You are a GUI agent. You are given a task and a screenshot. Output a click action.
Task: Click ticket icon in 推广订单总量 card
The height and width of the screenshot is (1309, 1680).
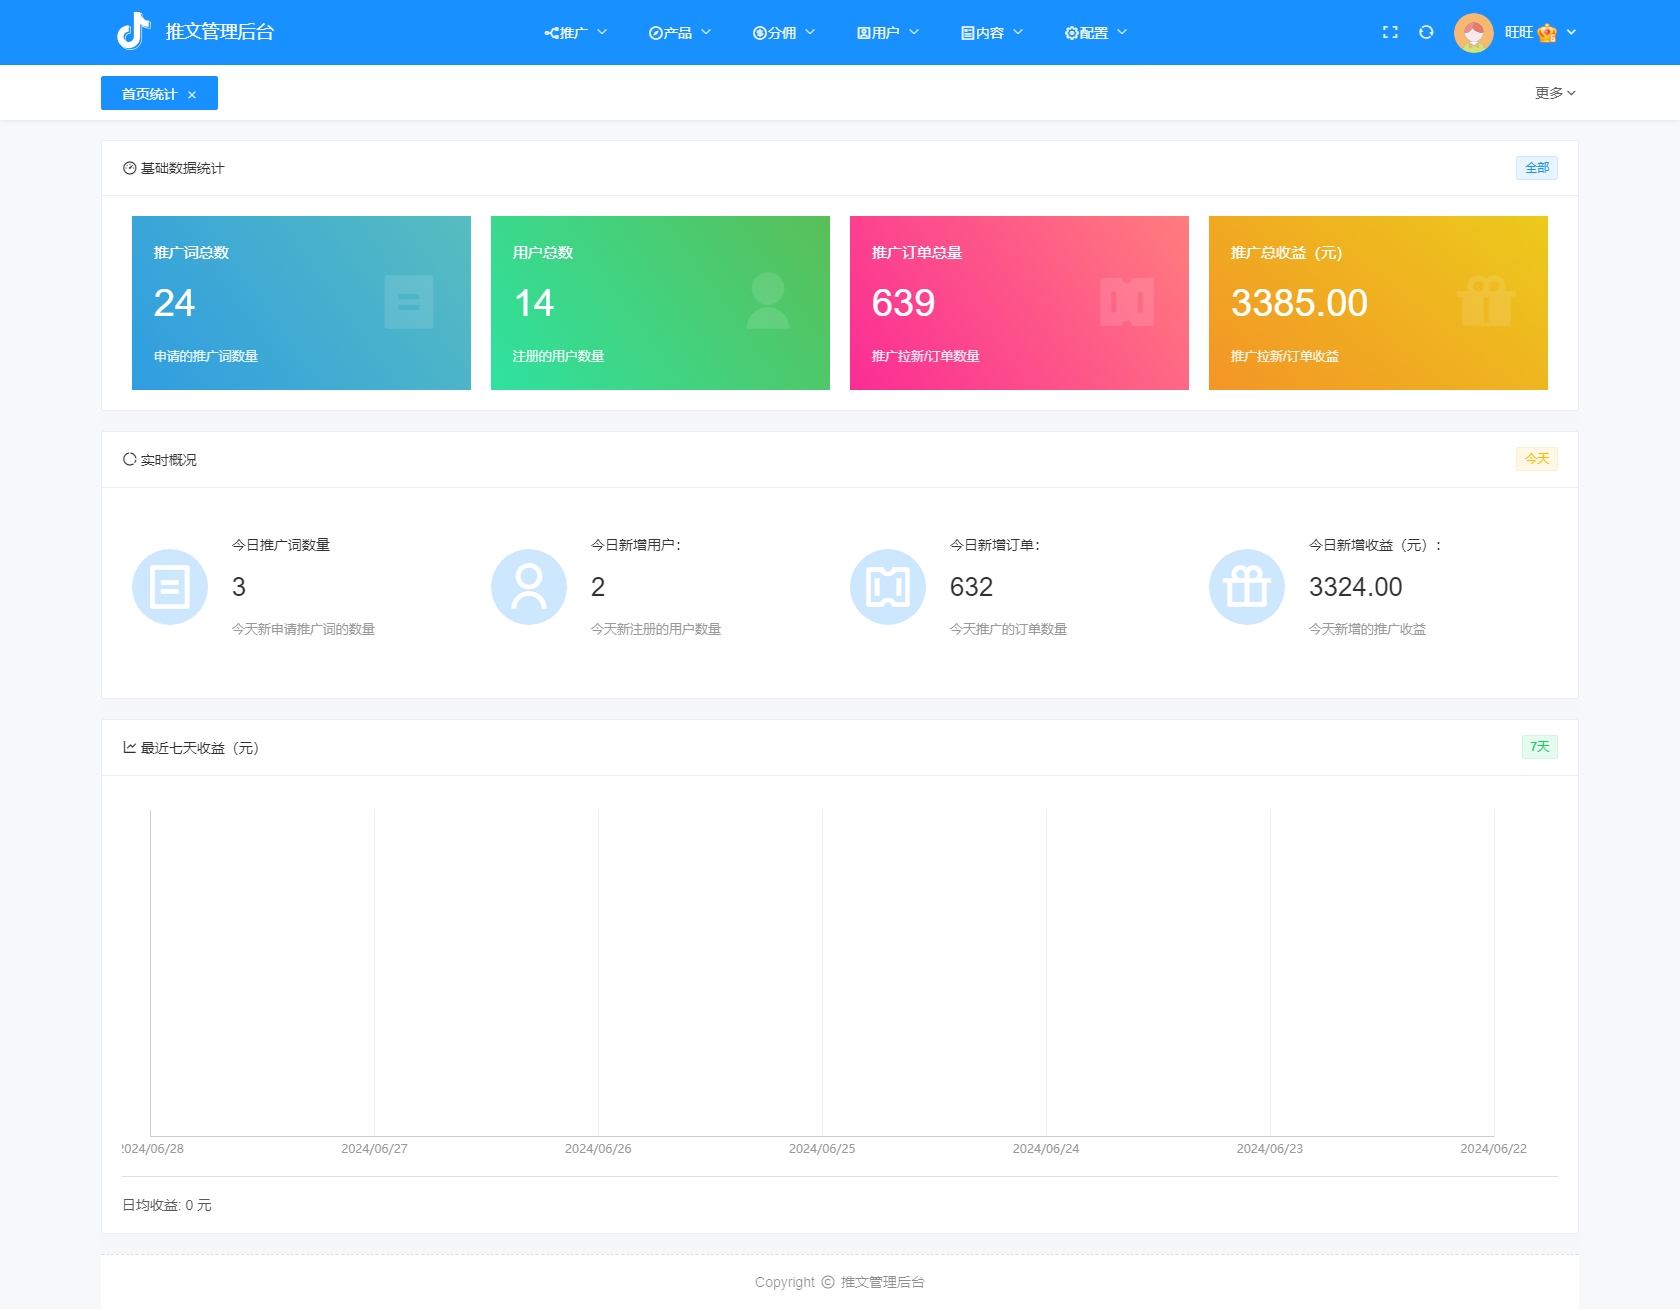pyautogui.click(x=1127, y=302)
